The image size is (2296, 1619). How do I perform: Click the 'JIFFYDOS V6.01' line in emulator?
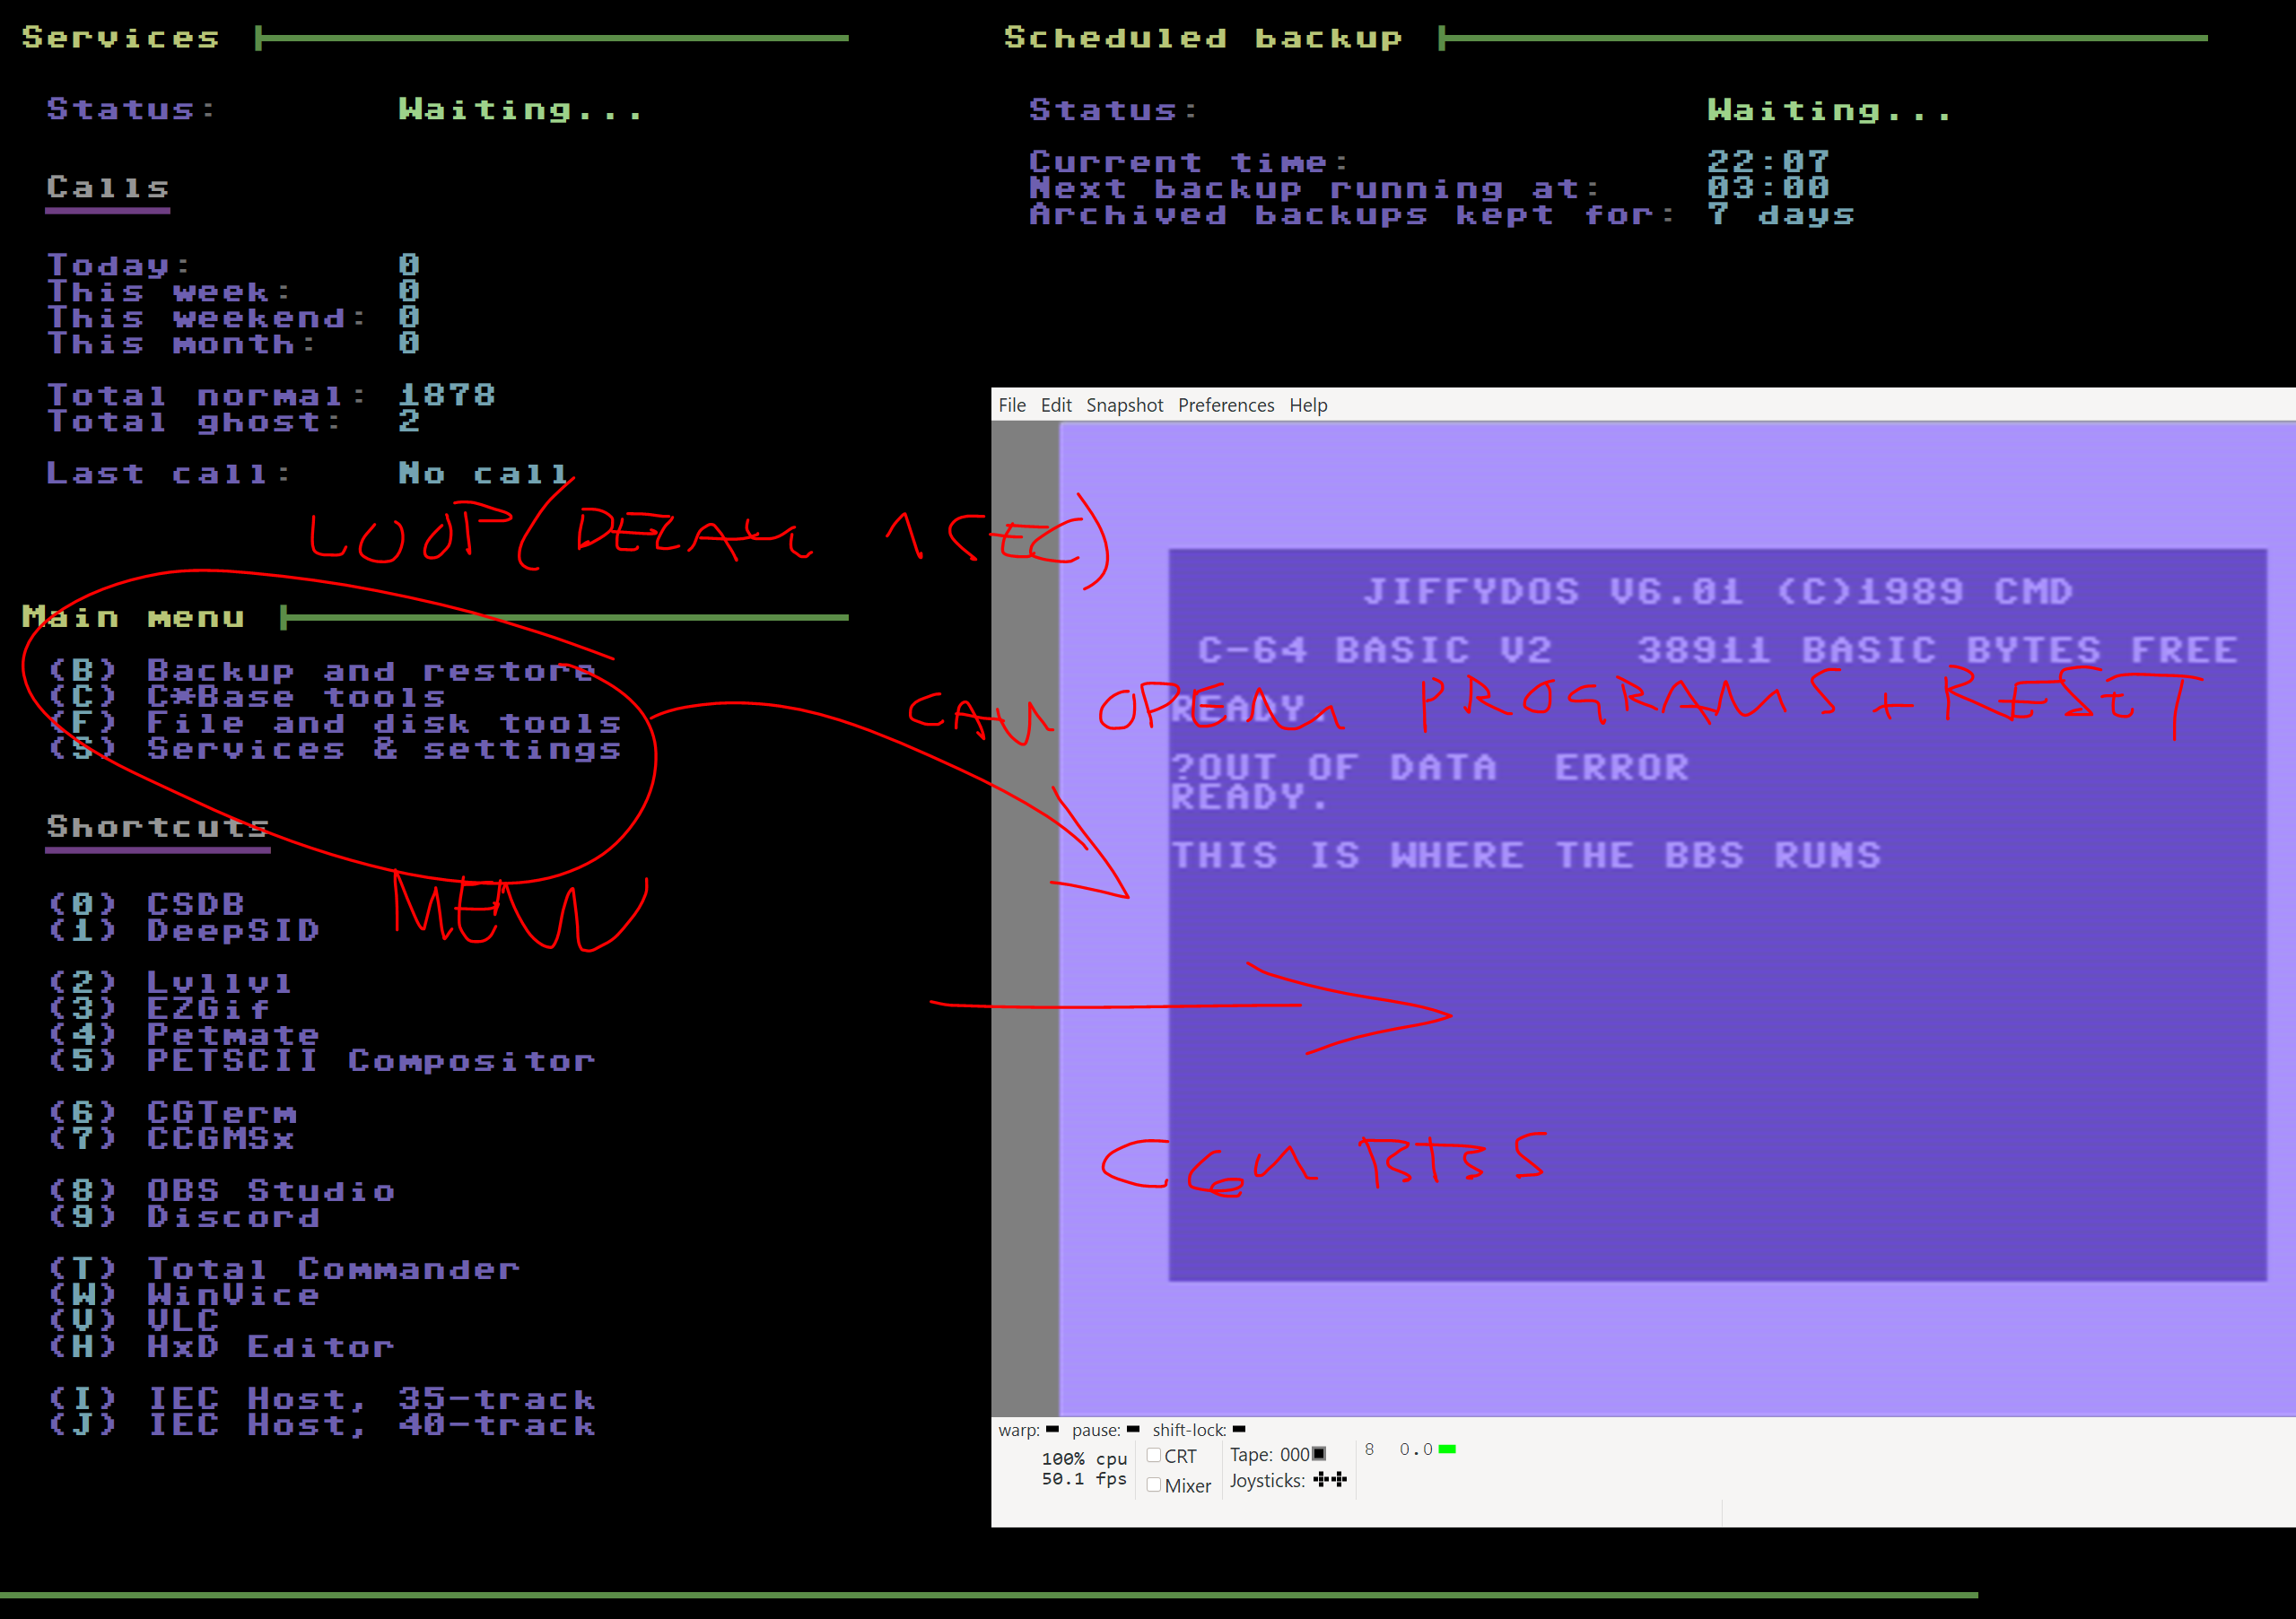[1718, 592]
